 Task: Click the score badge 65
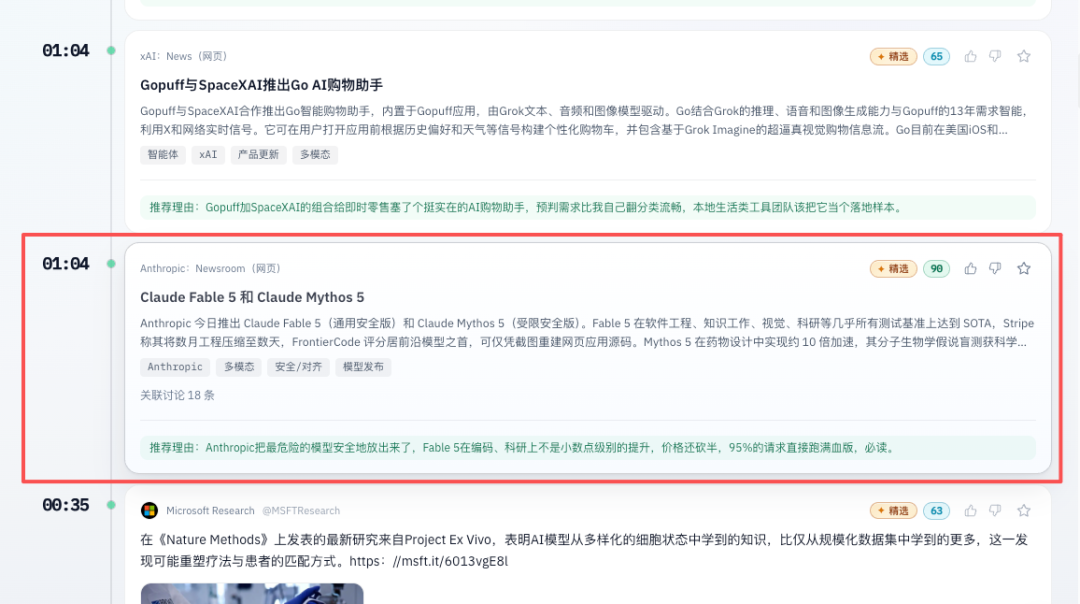point(937,56)
